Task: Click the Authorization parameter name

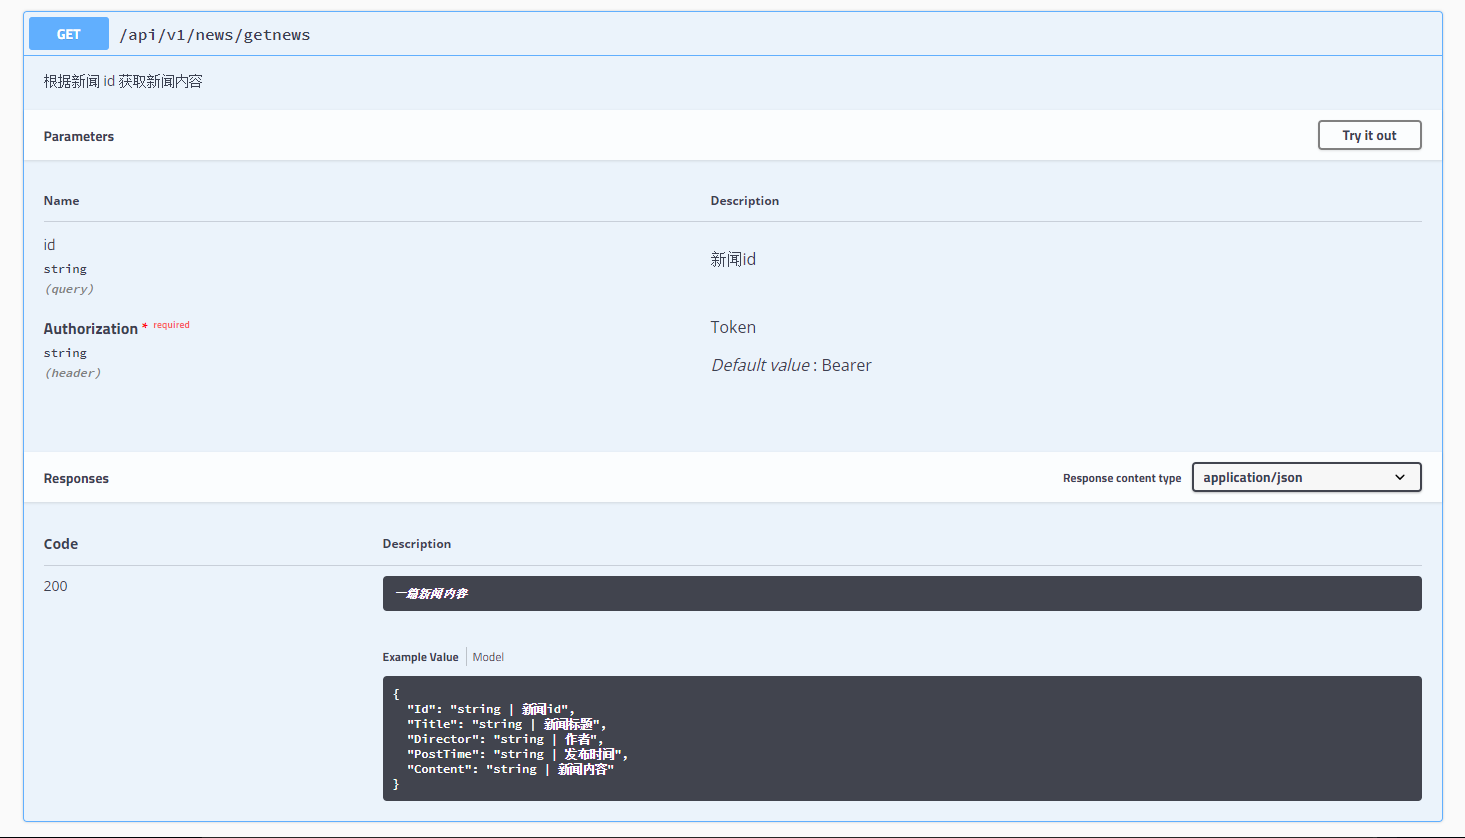Action: coord(91,328)
